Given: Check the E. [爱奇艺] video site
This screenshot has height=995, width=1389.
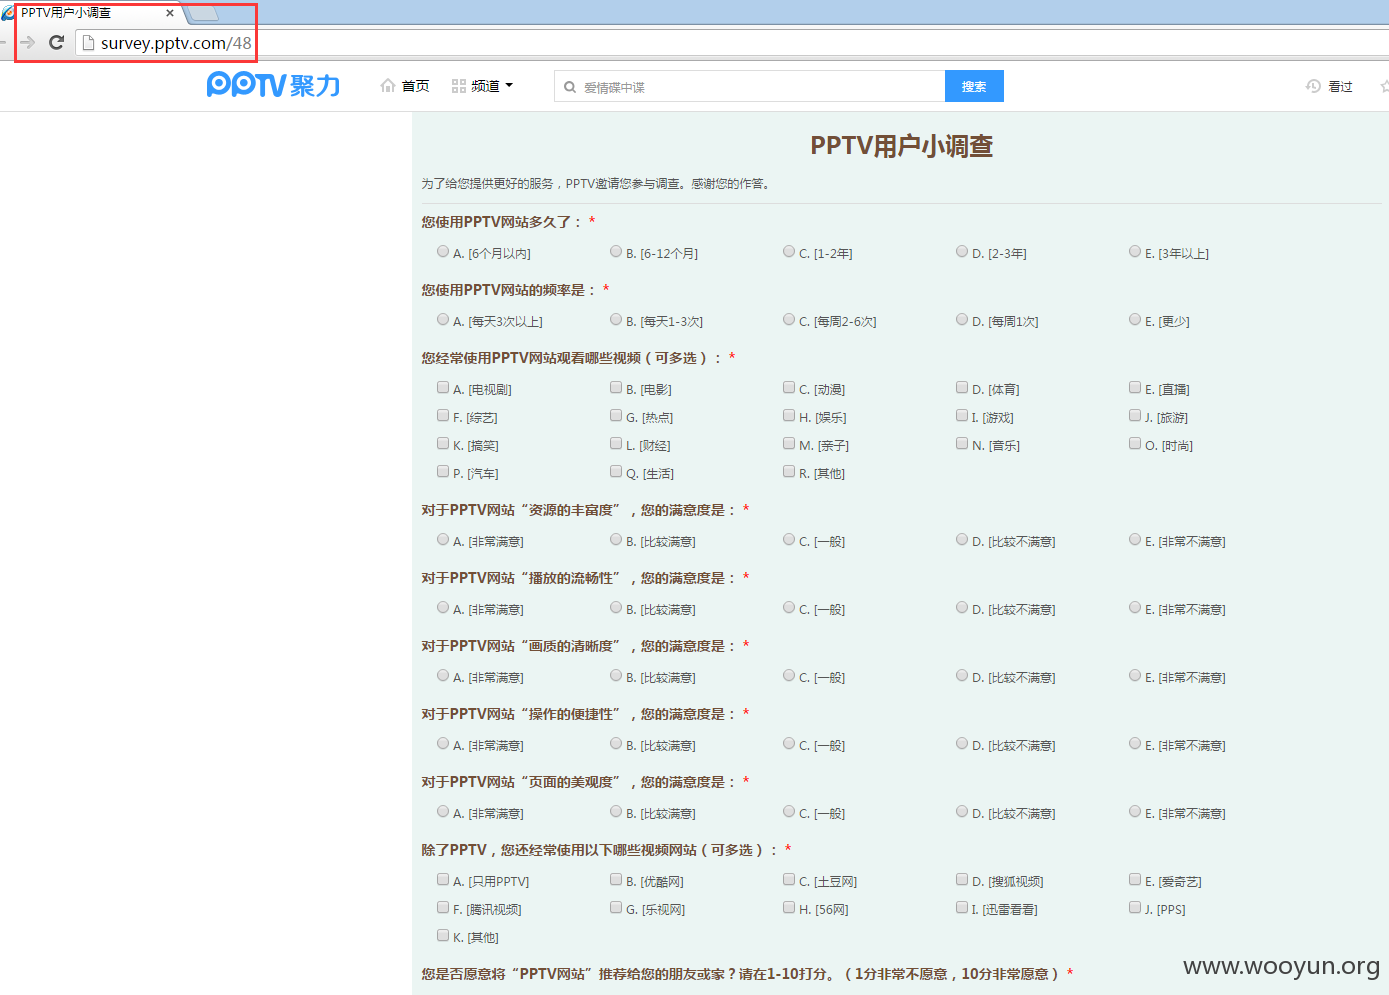Looking at the screenshot, I should click(1135, 880).
